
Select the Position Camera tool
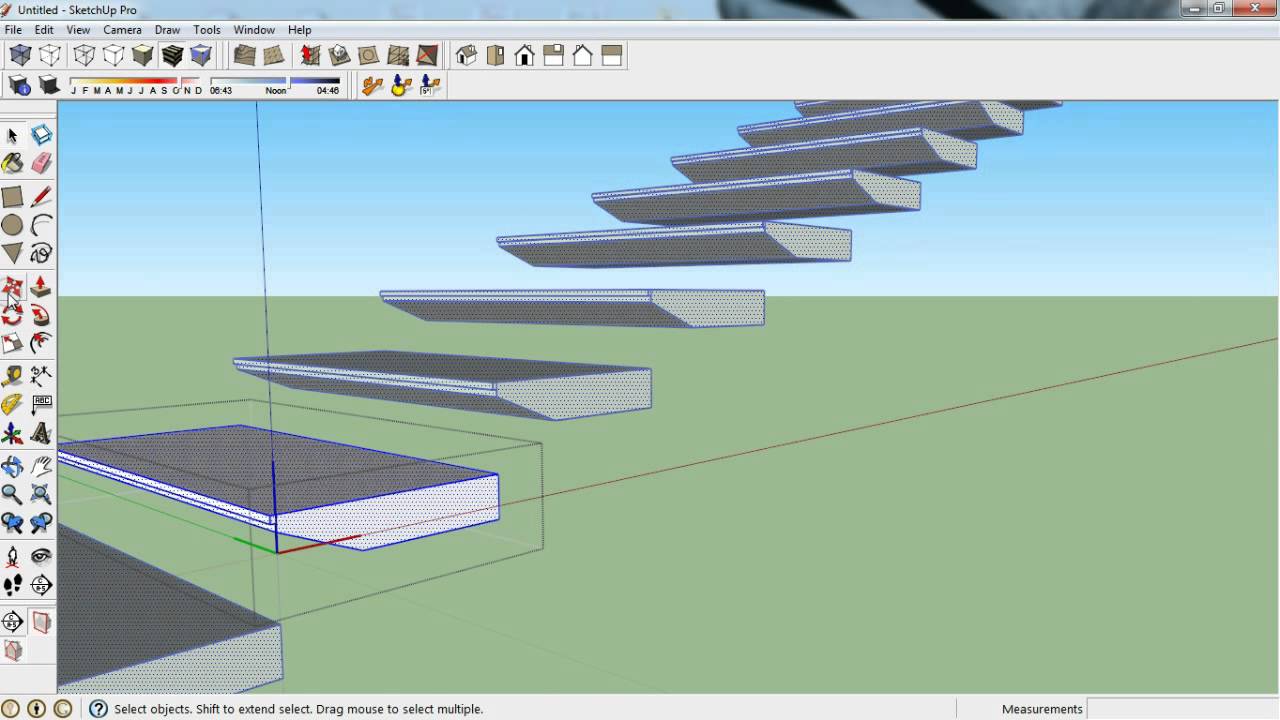[12, 556]
